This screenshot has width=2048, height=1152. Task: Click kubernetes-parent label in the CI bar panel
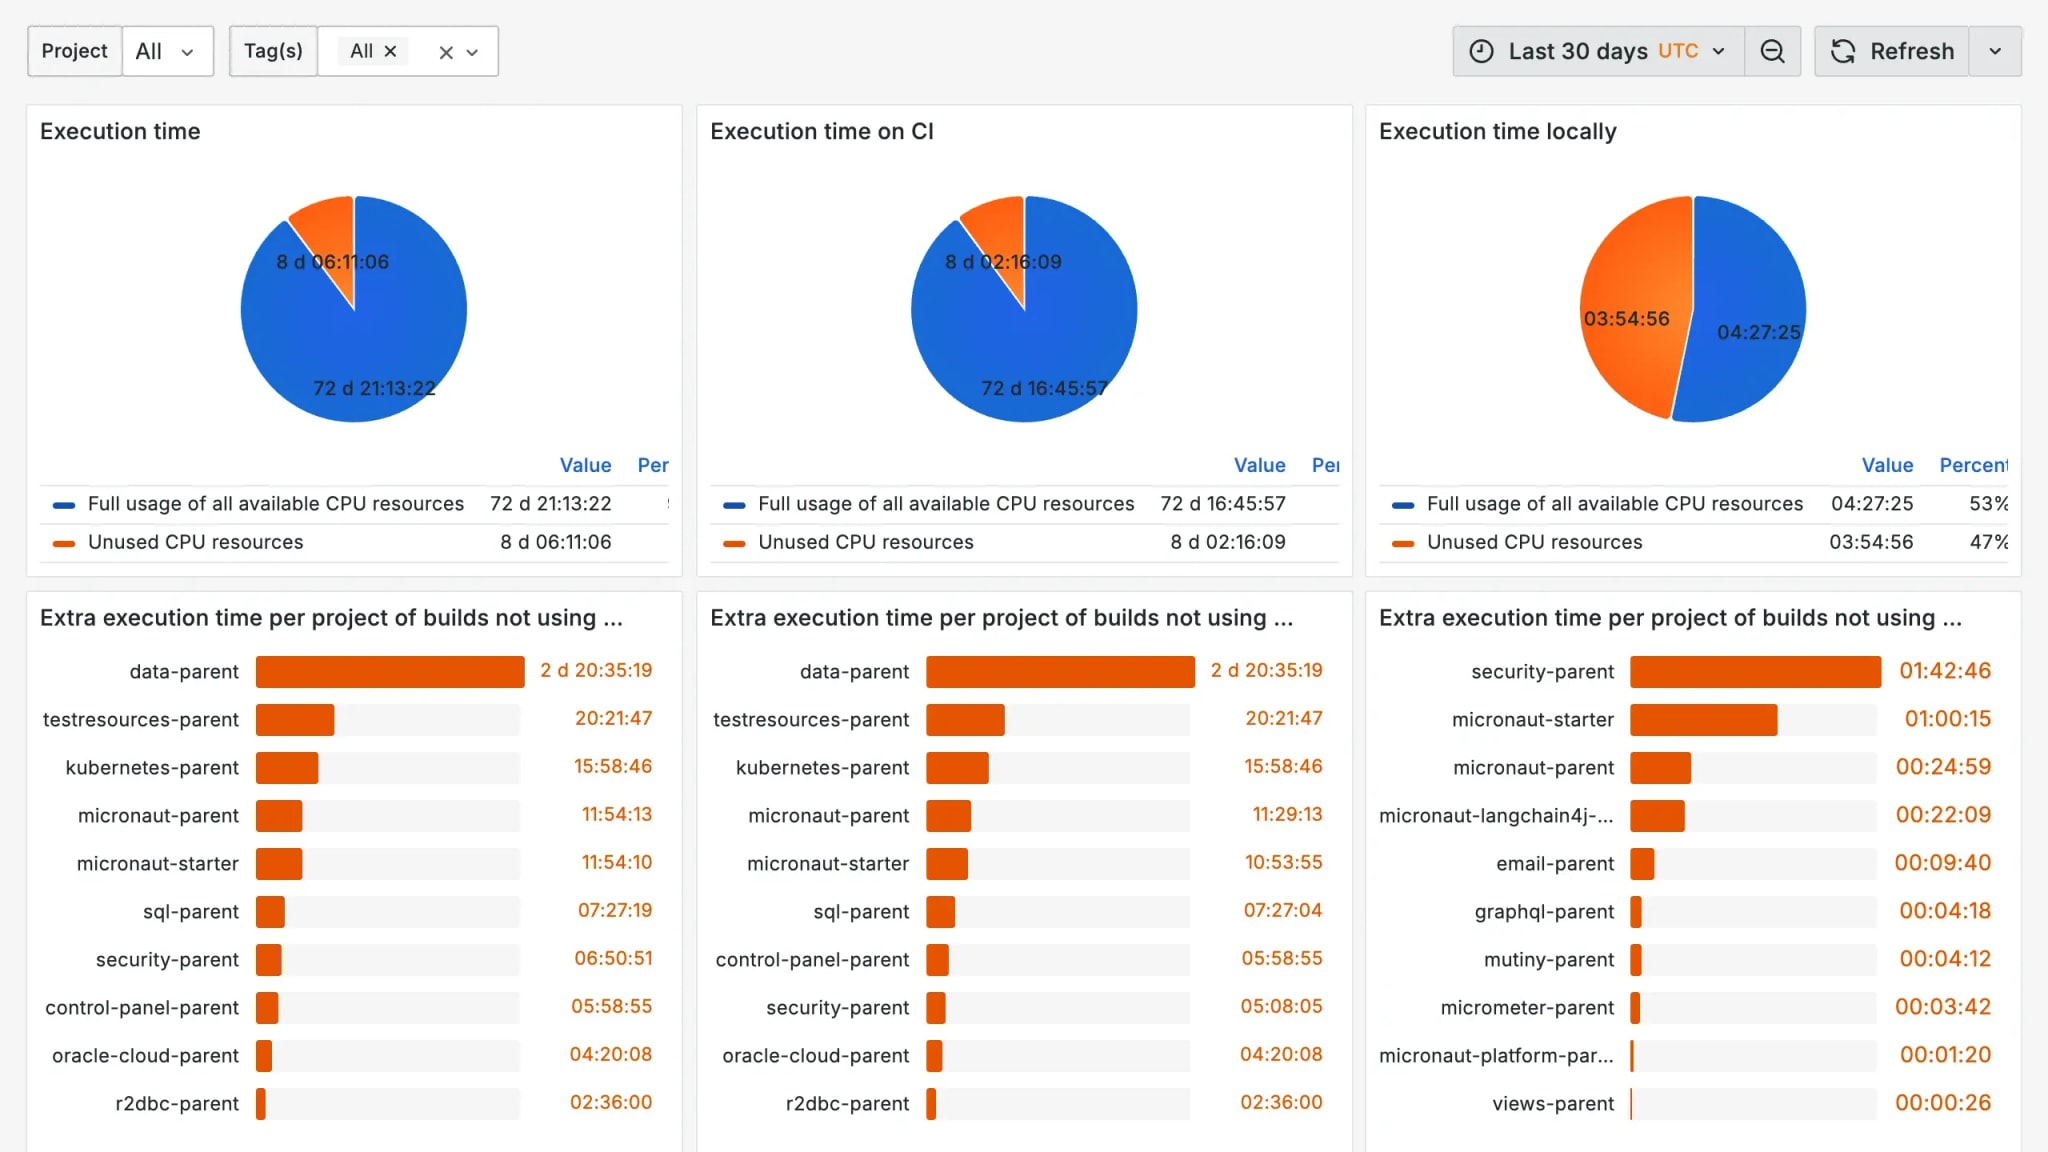point(822,768)
